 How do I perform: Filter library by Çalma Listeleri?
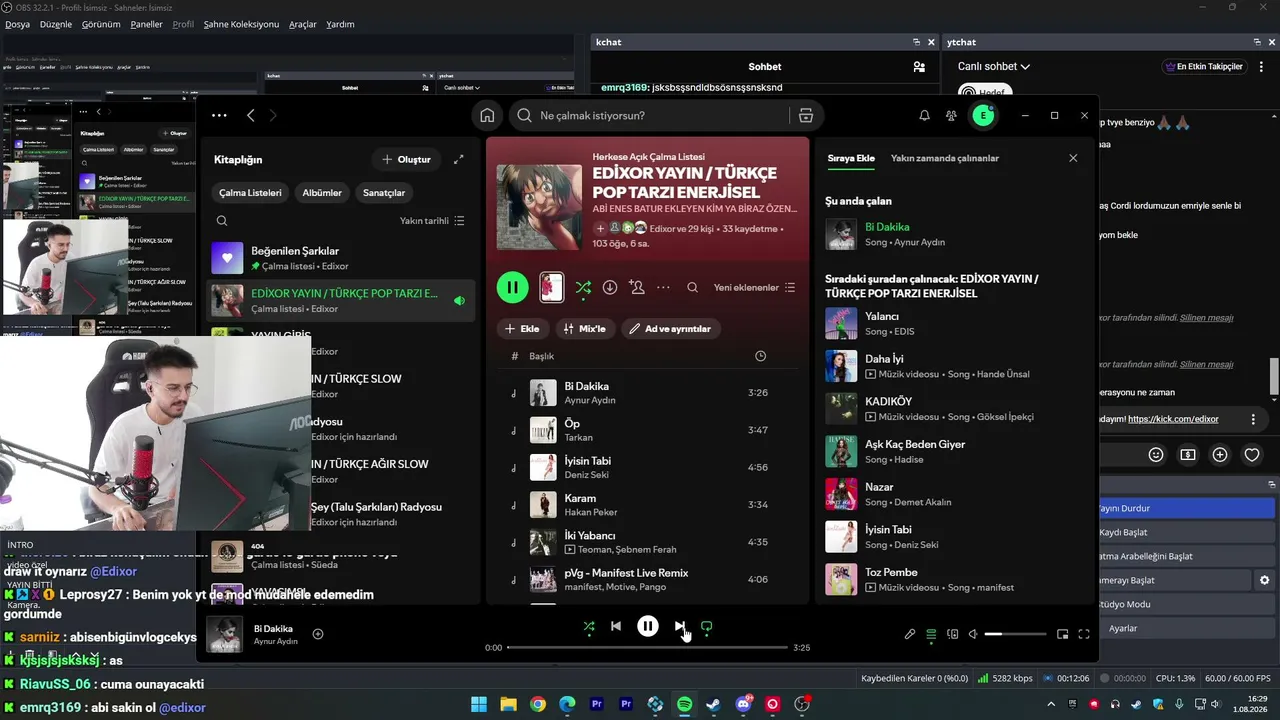click(250, 193)
